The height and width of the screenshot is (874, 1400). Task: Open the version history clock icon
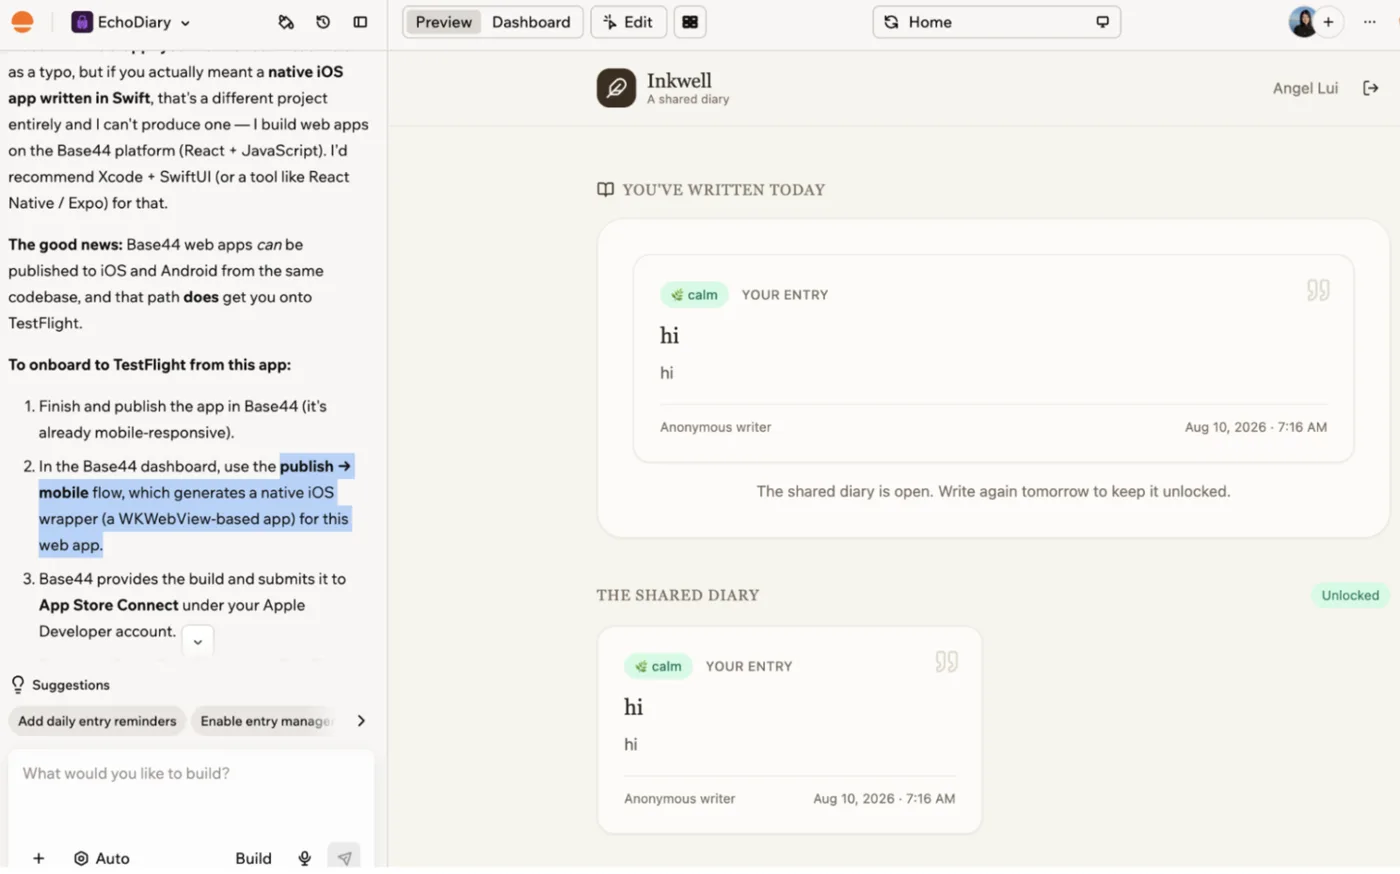323,22
